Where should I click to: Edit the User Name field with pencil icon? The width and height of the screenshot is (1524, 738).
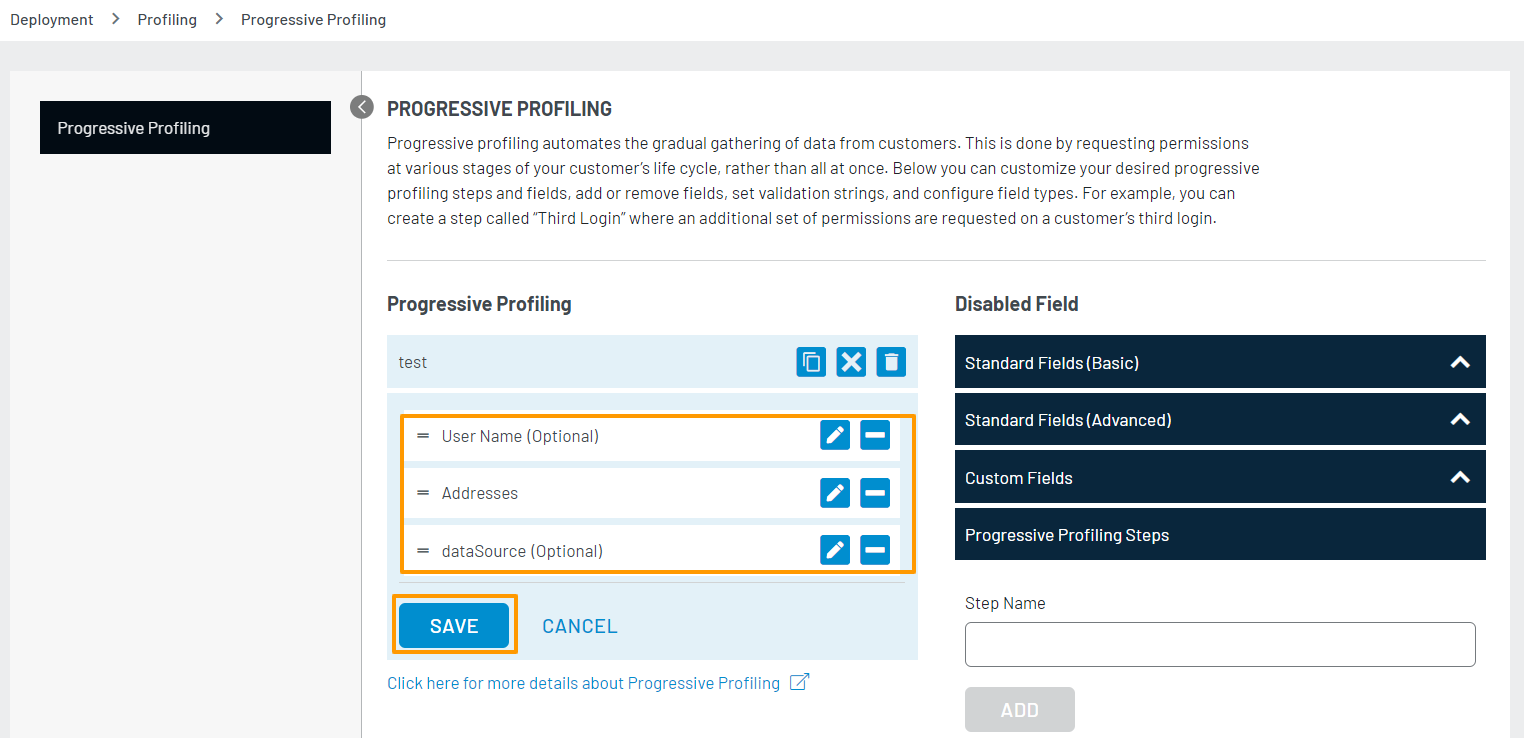[x=835, y=436]
